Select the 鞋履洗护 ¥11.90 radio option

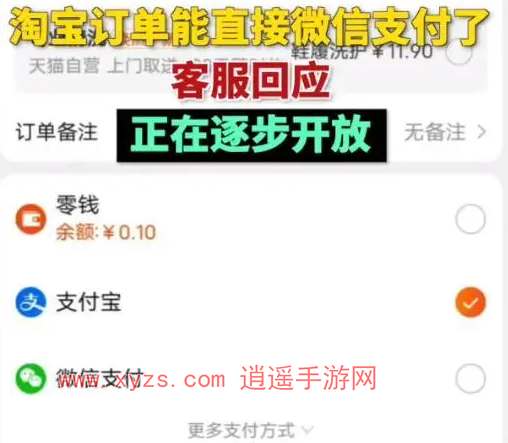coord(459,53)
